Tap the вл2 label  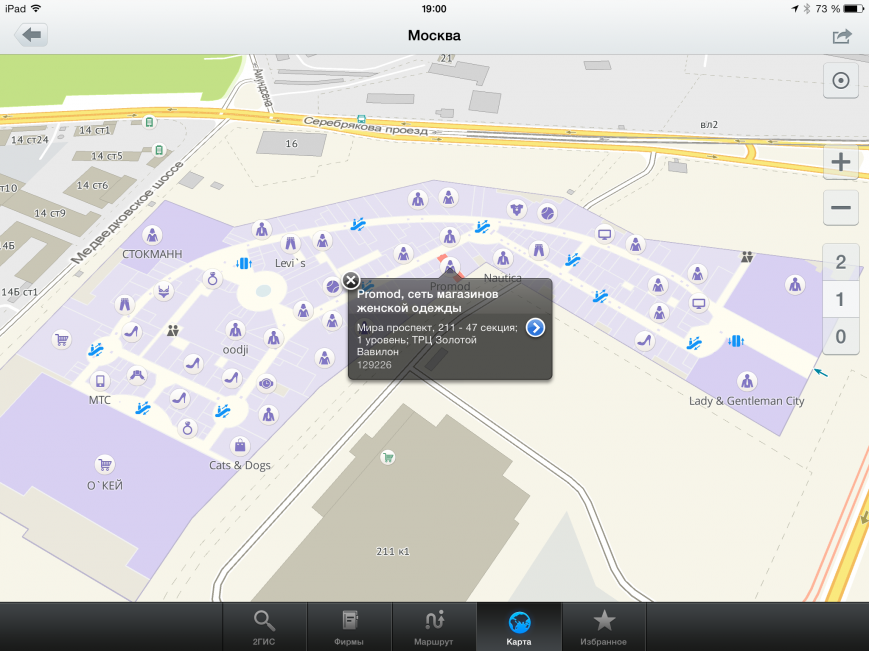coord(709,125)
